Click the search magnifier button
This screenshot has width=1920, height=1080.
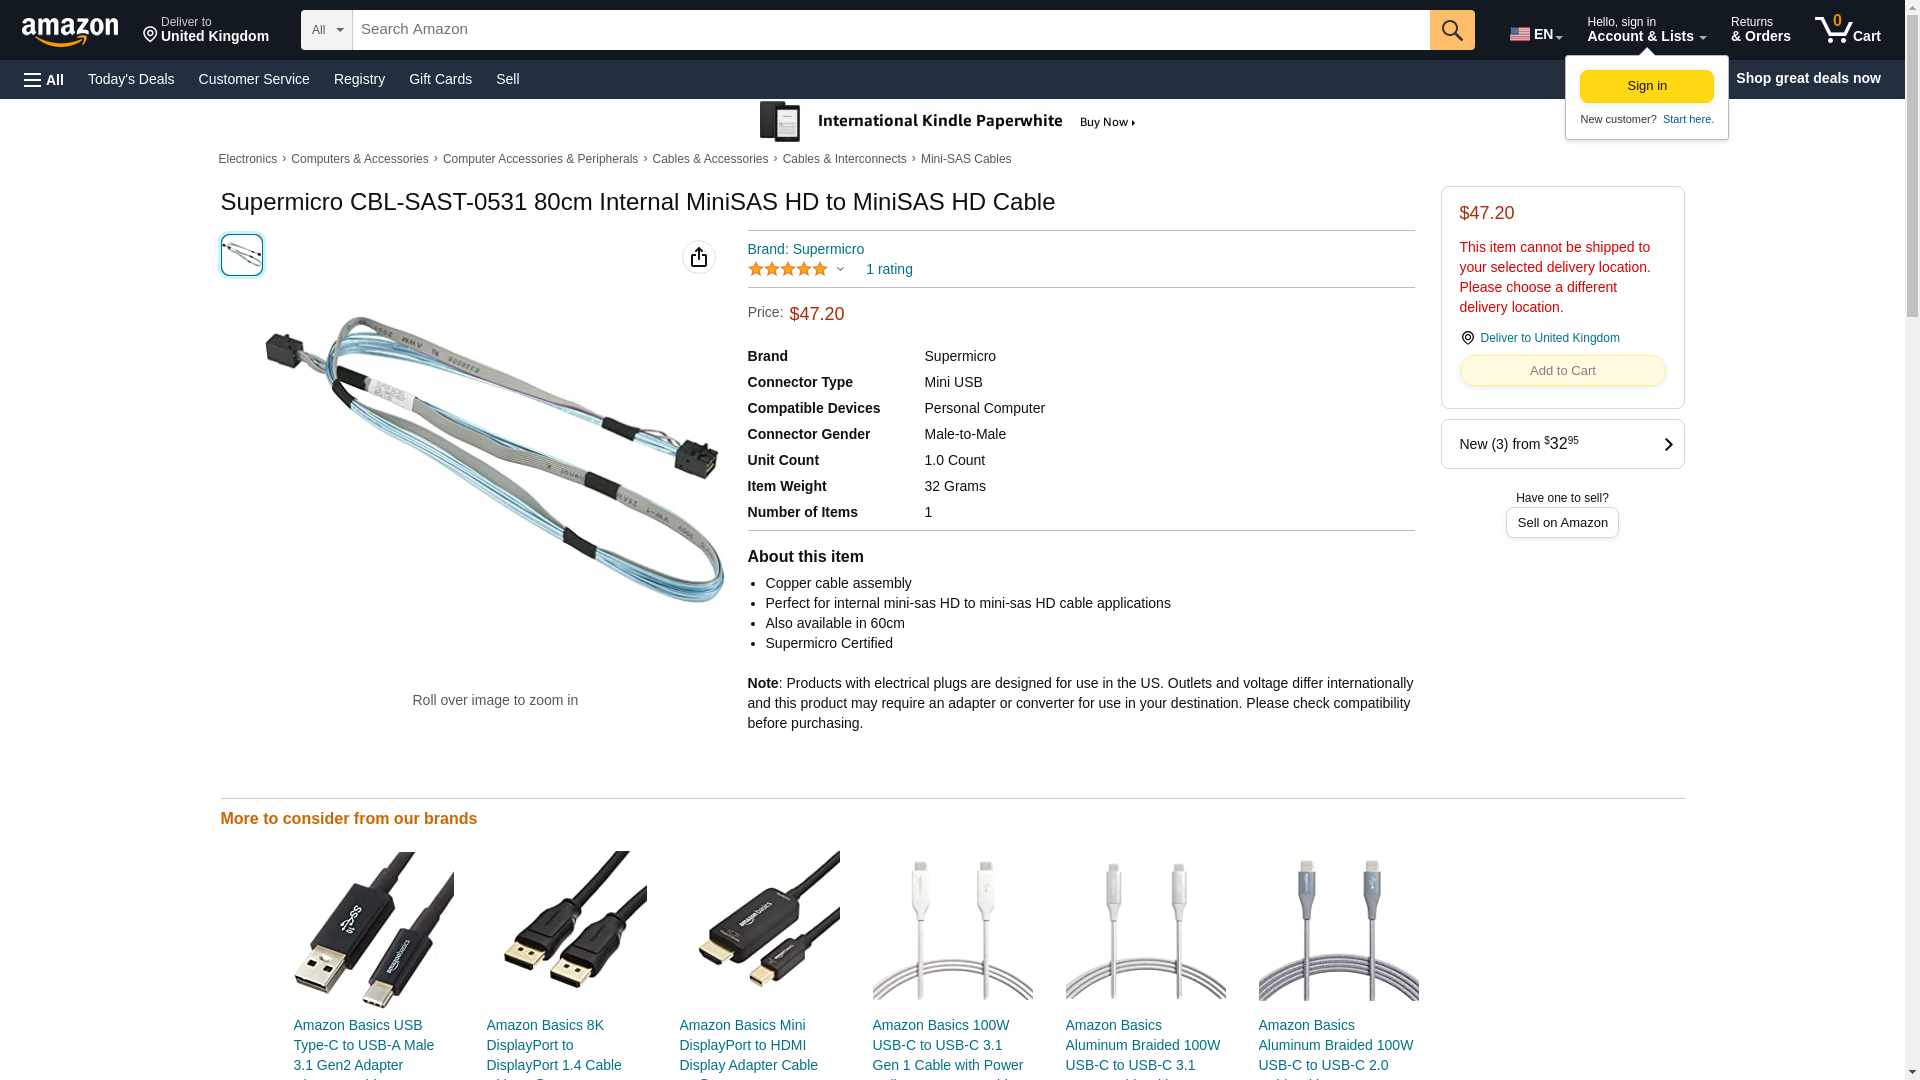[1452, 30]
